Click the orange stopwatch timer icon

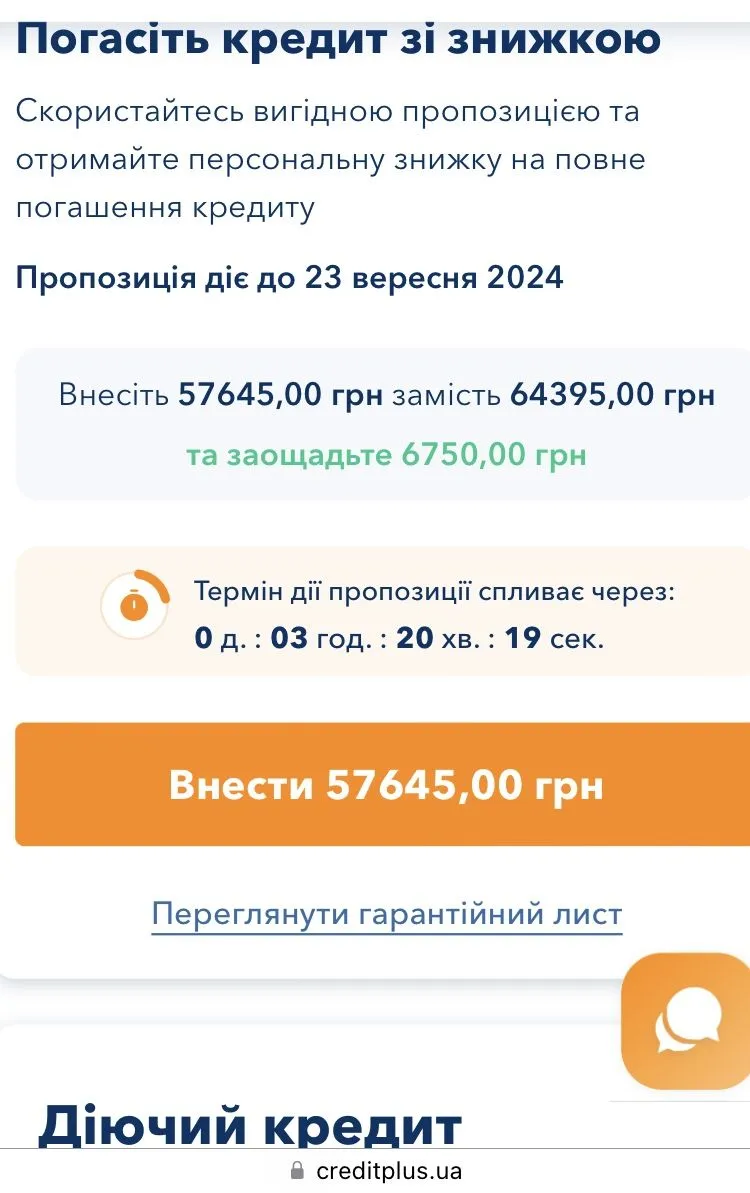pos(135,604)
